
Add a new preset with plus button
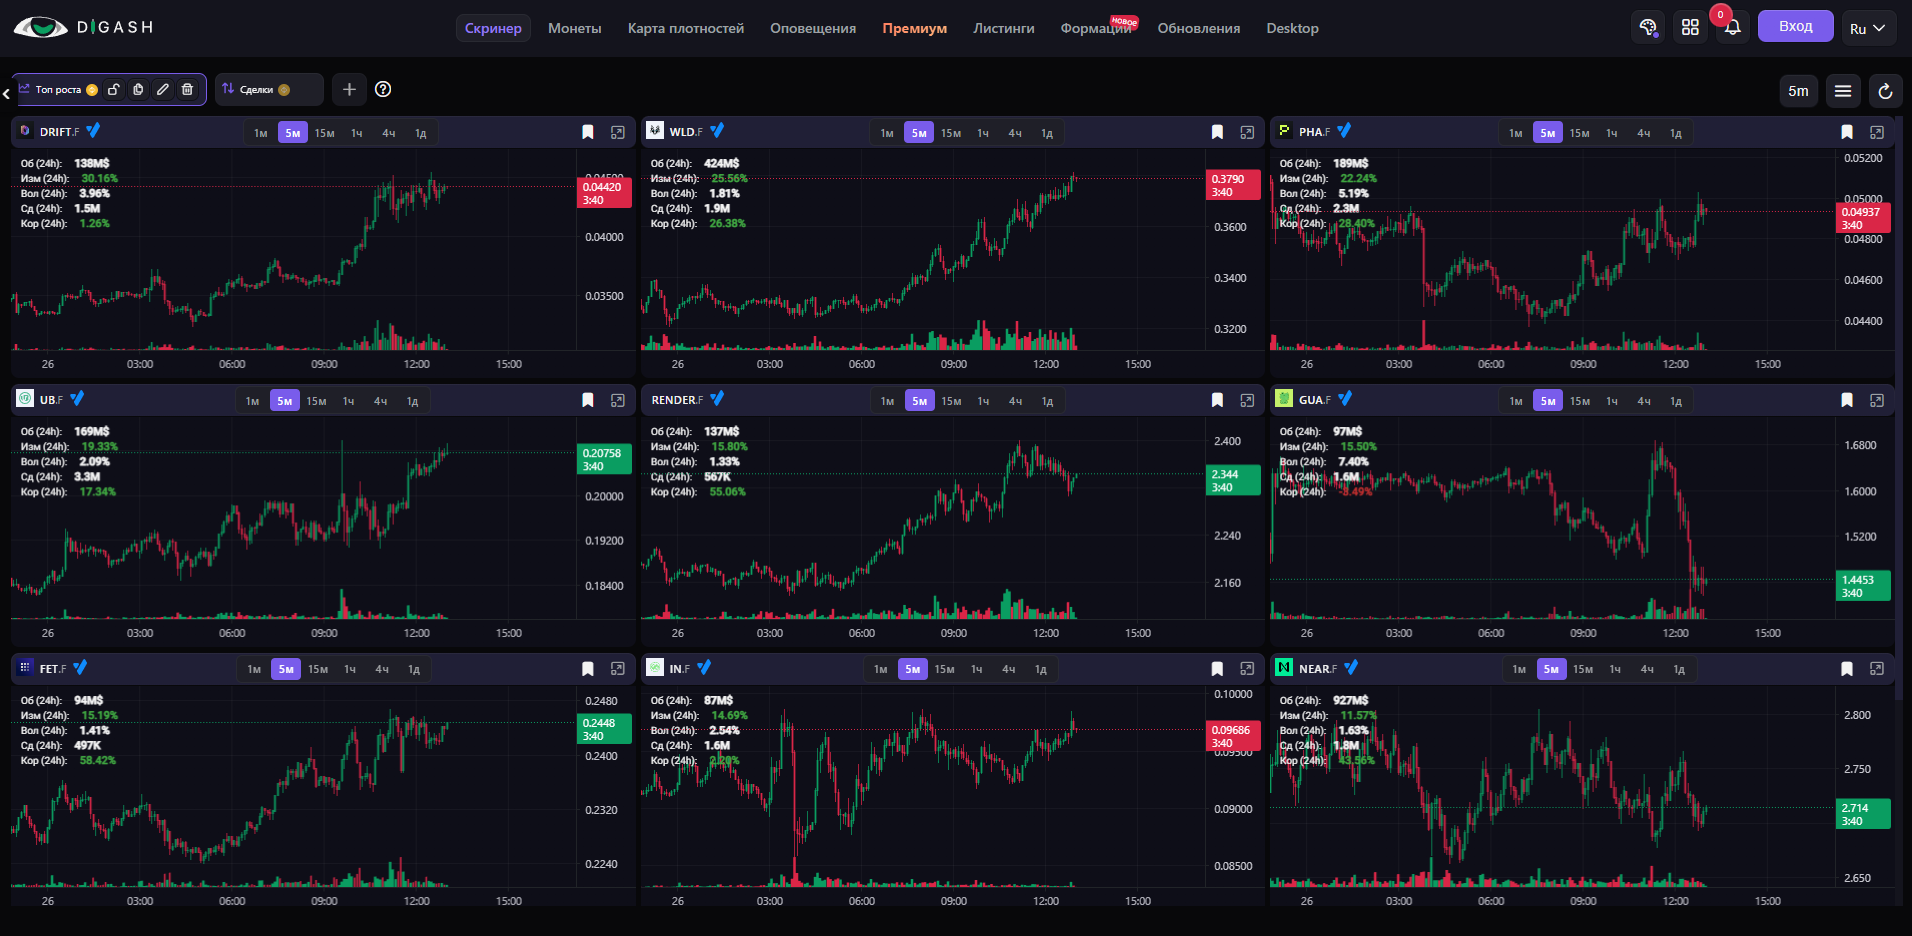[349, 89]
